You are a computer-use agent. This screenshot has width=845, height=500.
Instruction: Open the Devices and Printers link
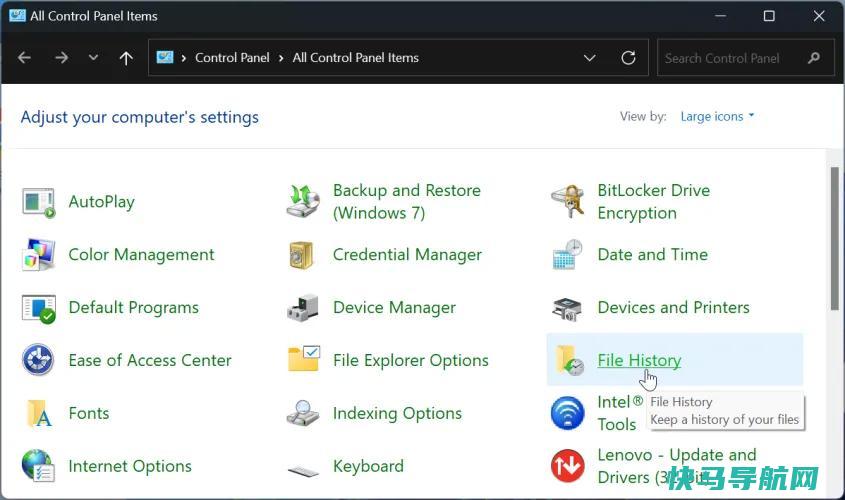coord(674,307)
